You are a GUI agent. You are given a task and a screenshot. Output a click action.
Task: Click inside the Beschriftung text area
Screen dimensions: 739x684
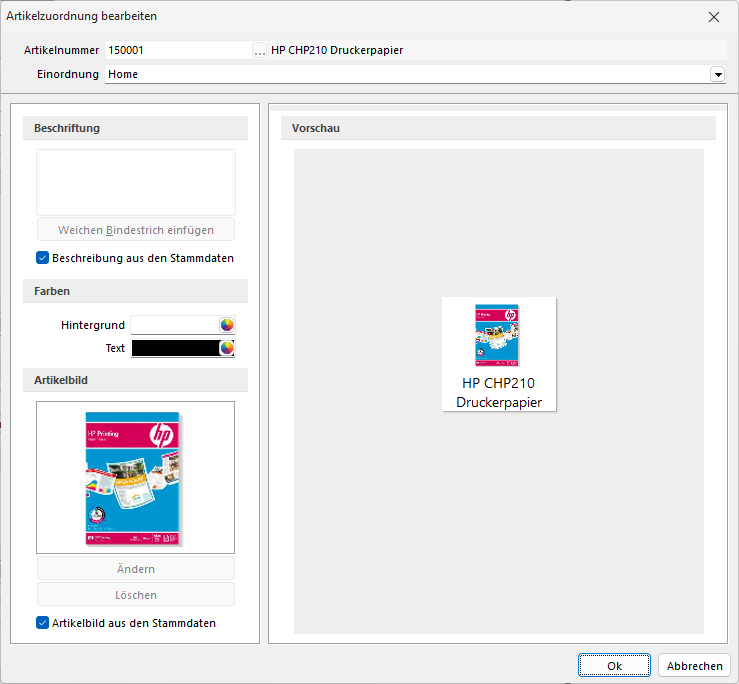point(136,183)
